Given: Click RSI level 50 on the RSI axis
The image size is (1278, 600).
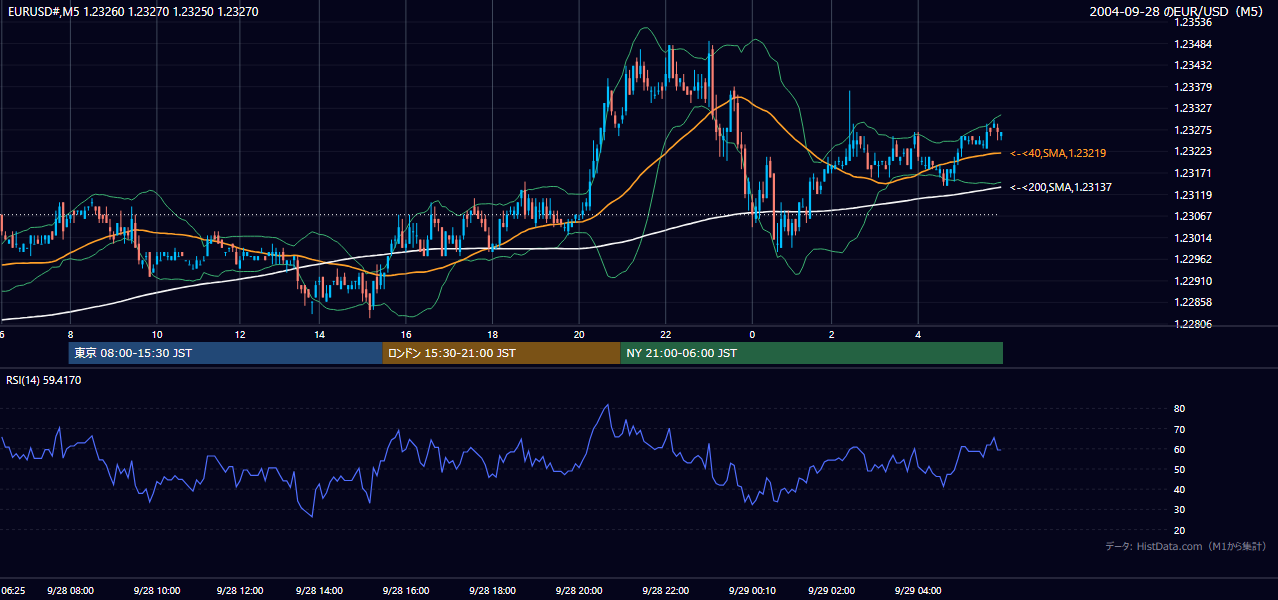Looking at the screenshot, I should pyautogui.click(x=1179, y=469).
